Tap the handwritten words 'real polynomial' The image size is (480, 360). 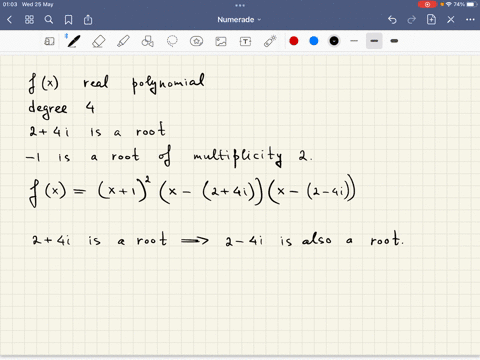pos(144,83)
